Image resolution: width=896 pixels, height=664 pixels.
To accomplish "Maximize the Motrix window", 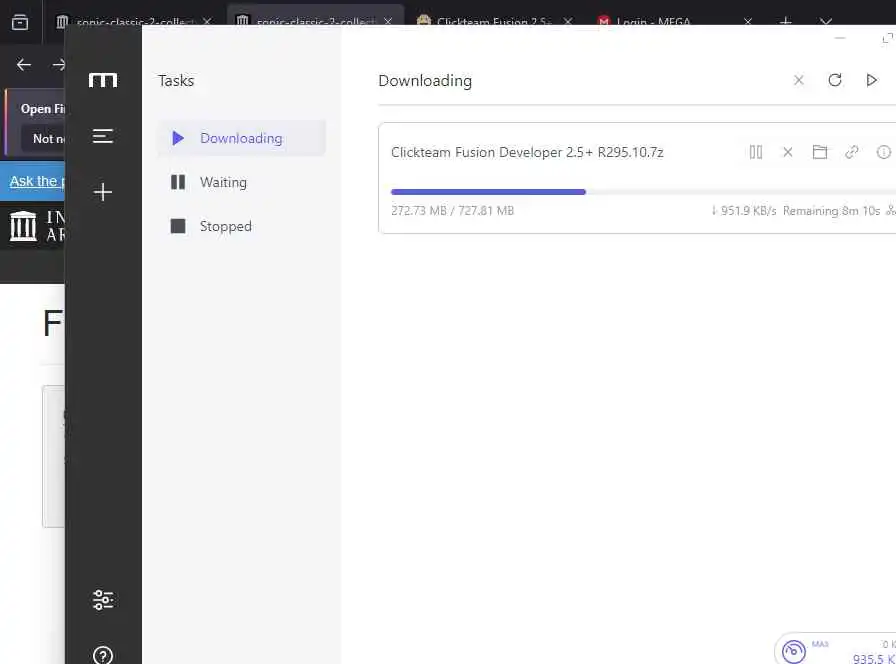I will click(x=887, y=38).
